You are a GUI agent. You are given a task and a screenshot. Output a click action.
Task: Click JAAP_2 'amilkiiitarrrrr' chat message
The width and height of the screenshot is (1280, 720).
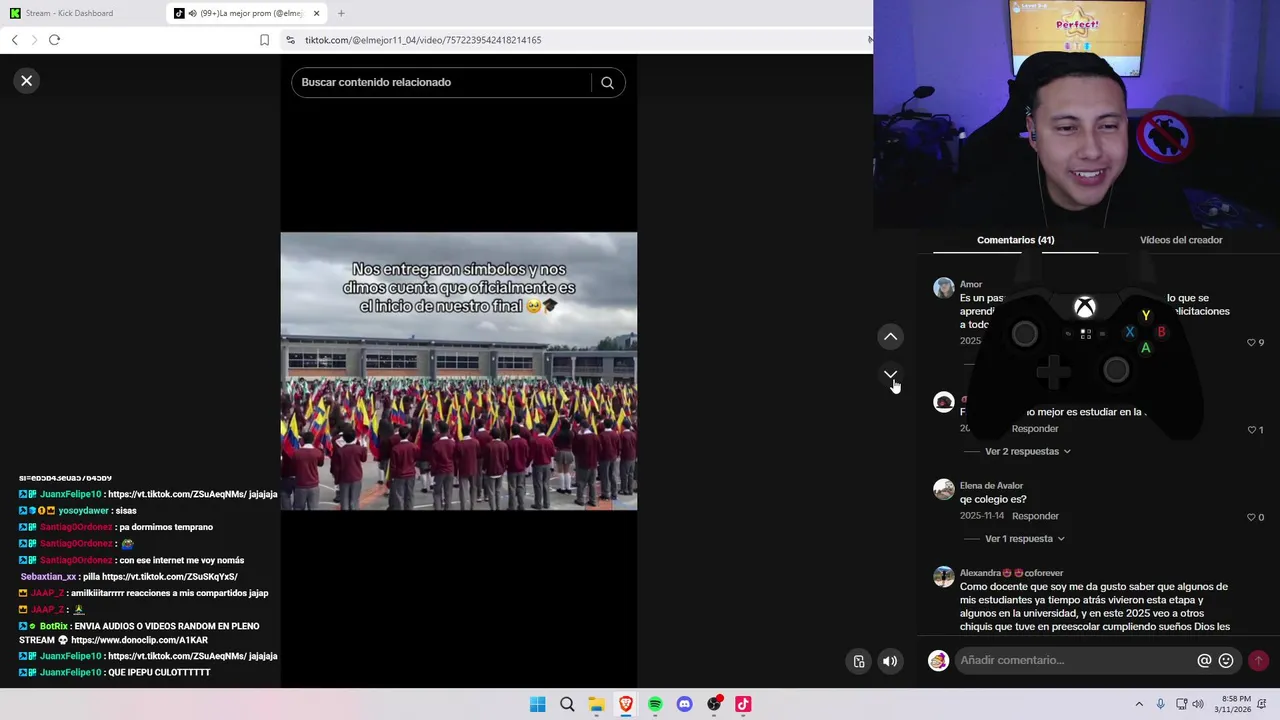click(x=143, y=593)
